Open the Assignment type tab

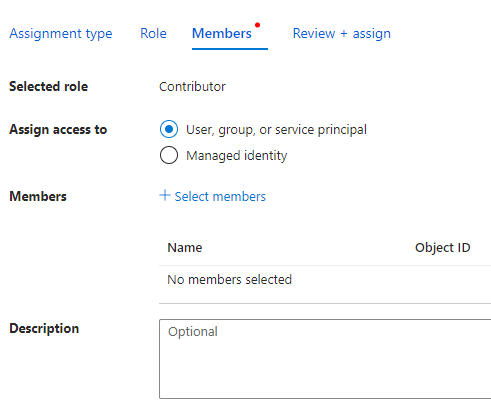[x=61, y=34]
